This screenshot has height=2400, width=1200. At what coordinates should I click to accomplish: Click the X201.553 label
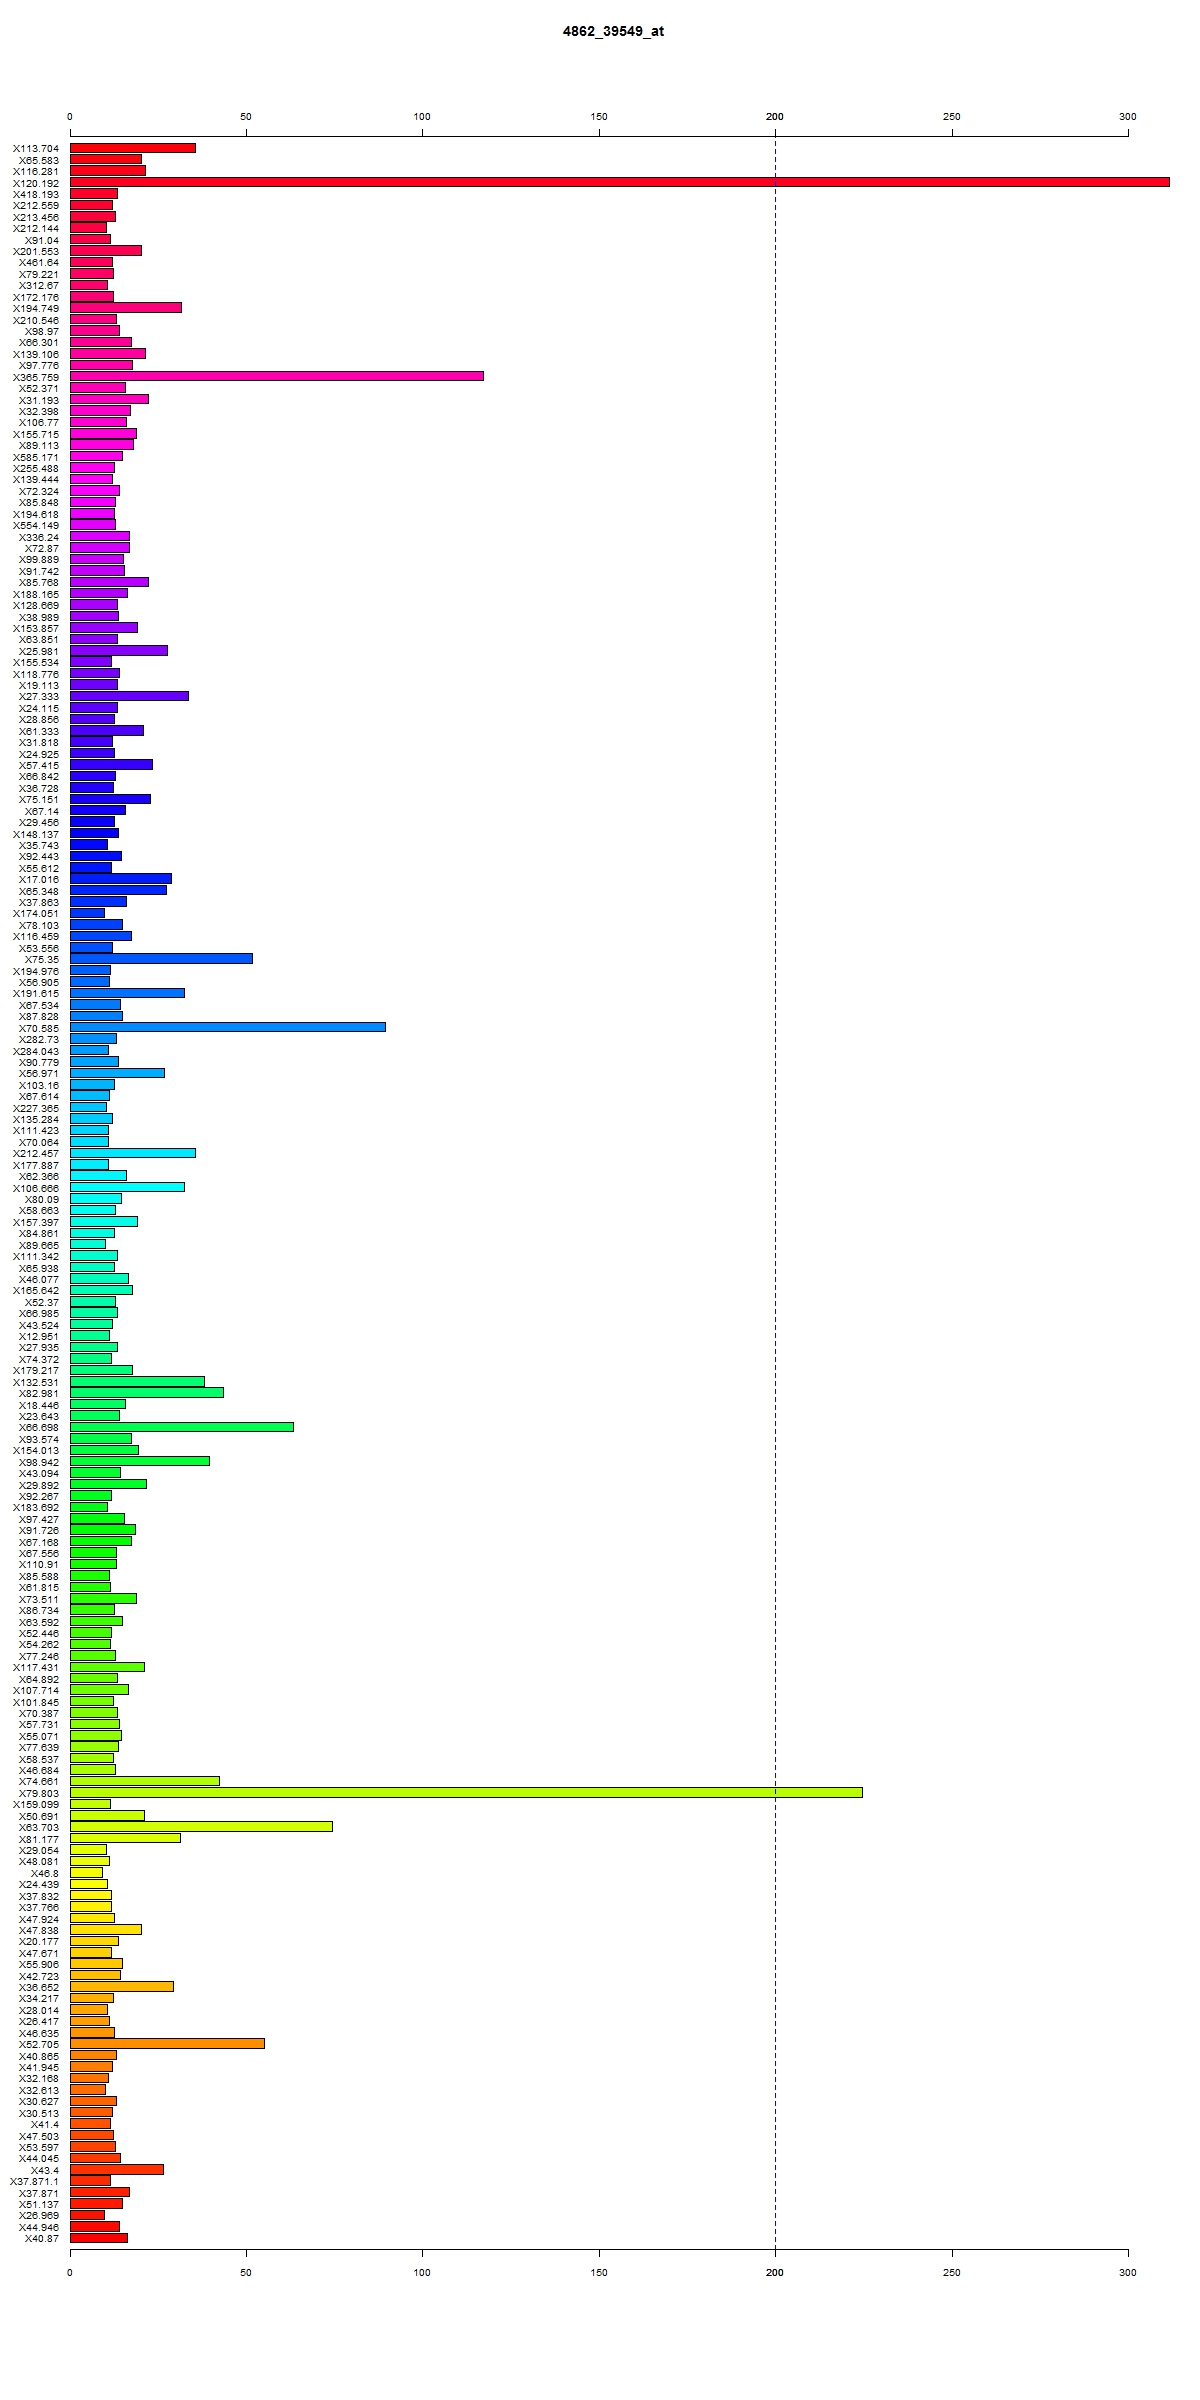click(x=36, y=251)
